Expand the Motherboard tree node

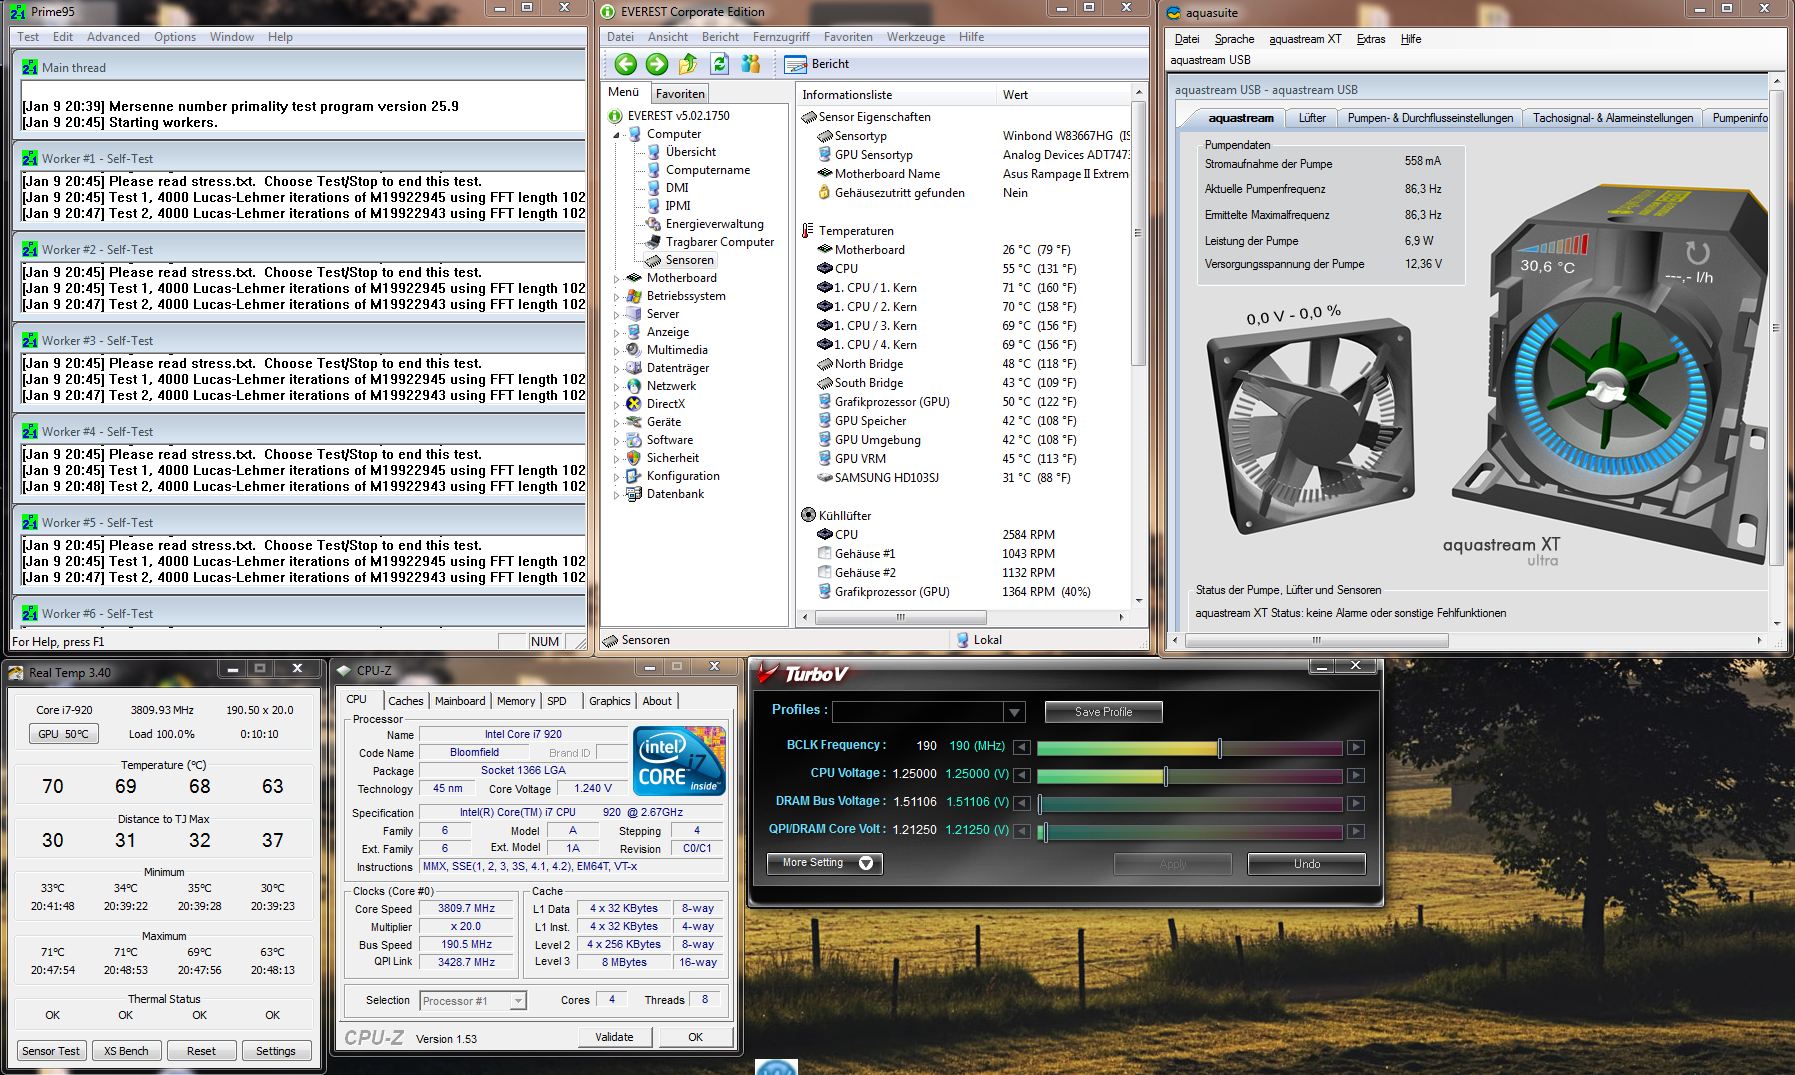click(617, 279)
